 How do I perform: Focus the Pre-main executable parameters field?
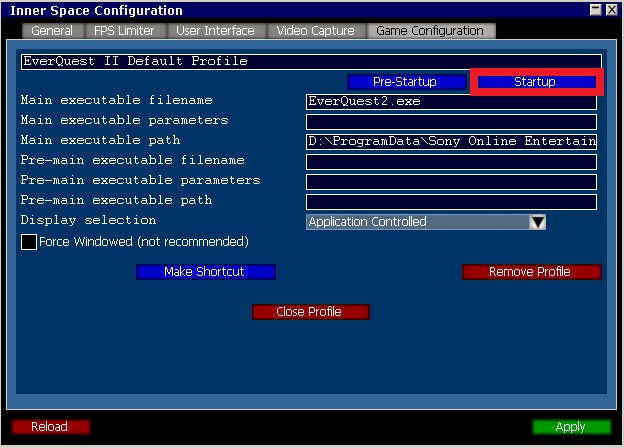click(x=451, y=182)
